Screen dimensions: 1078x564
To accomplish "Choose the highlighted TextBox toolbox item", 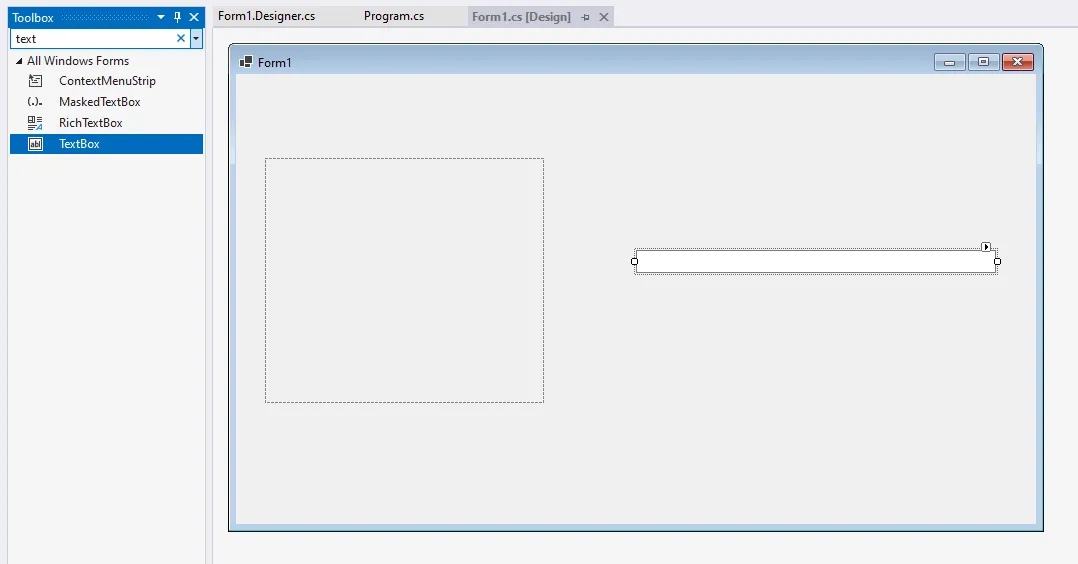I will [79, 144].
